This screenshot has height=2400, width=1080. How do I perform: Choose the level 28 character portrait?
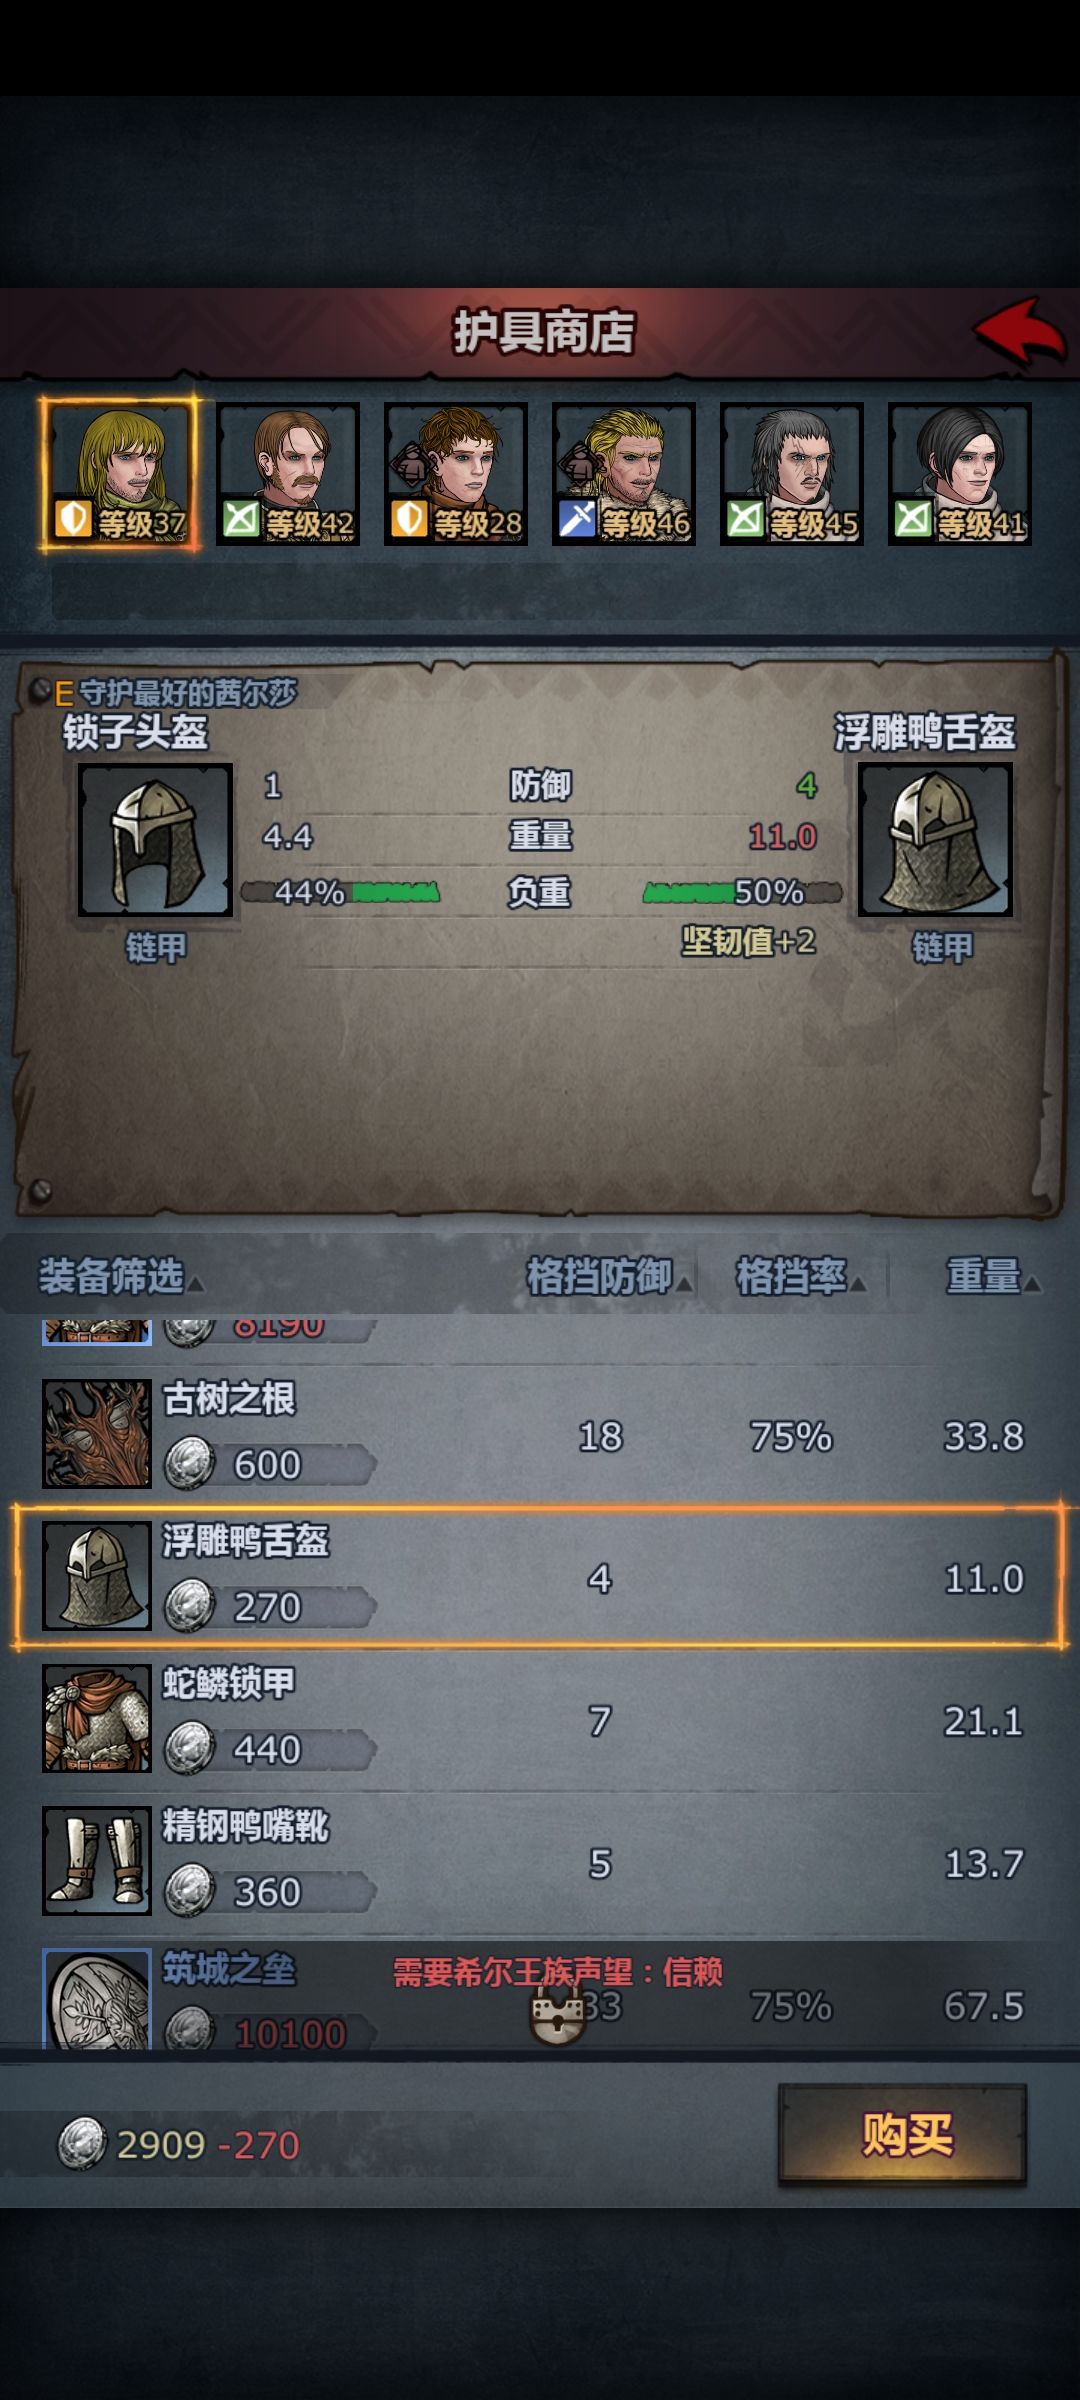[456, 473]
